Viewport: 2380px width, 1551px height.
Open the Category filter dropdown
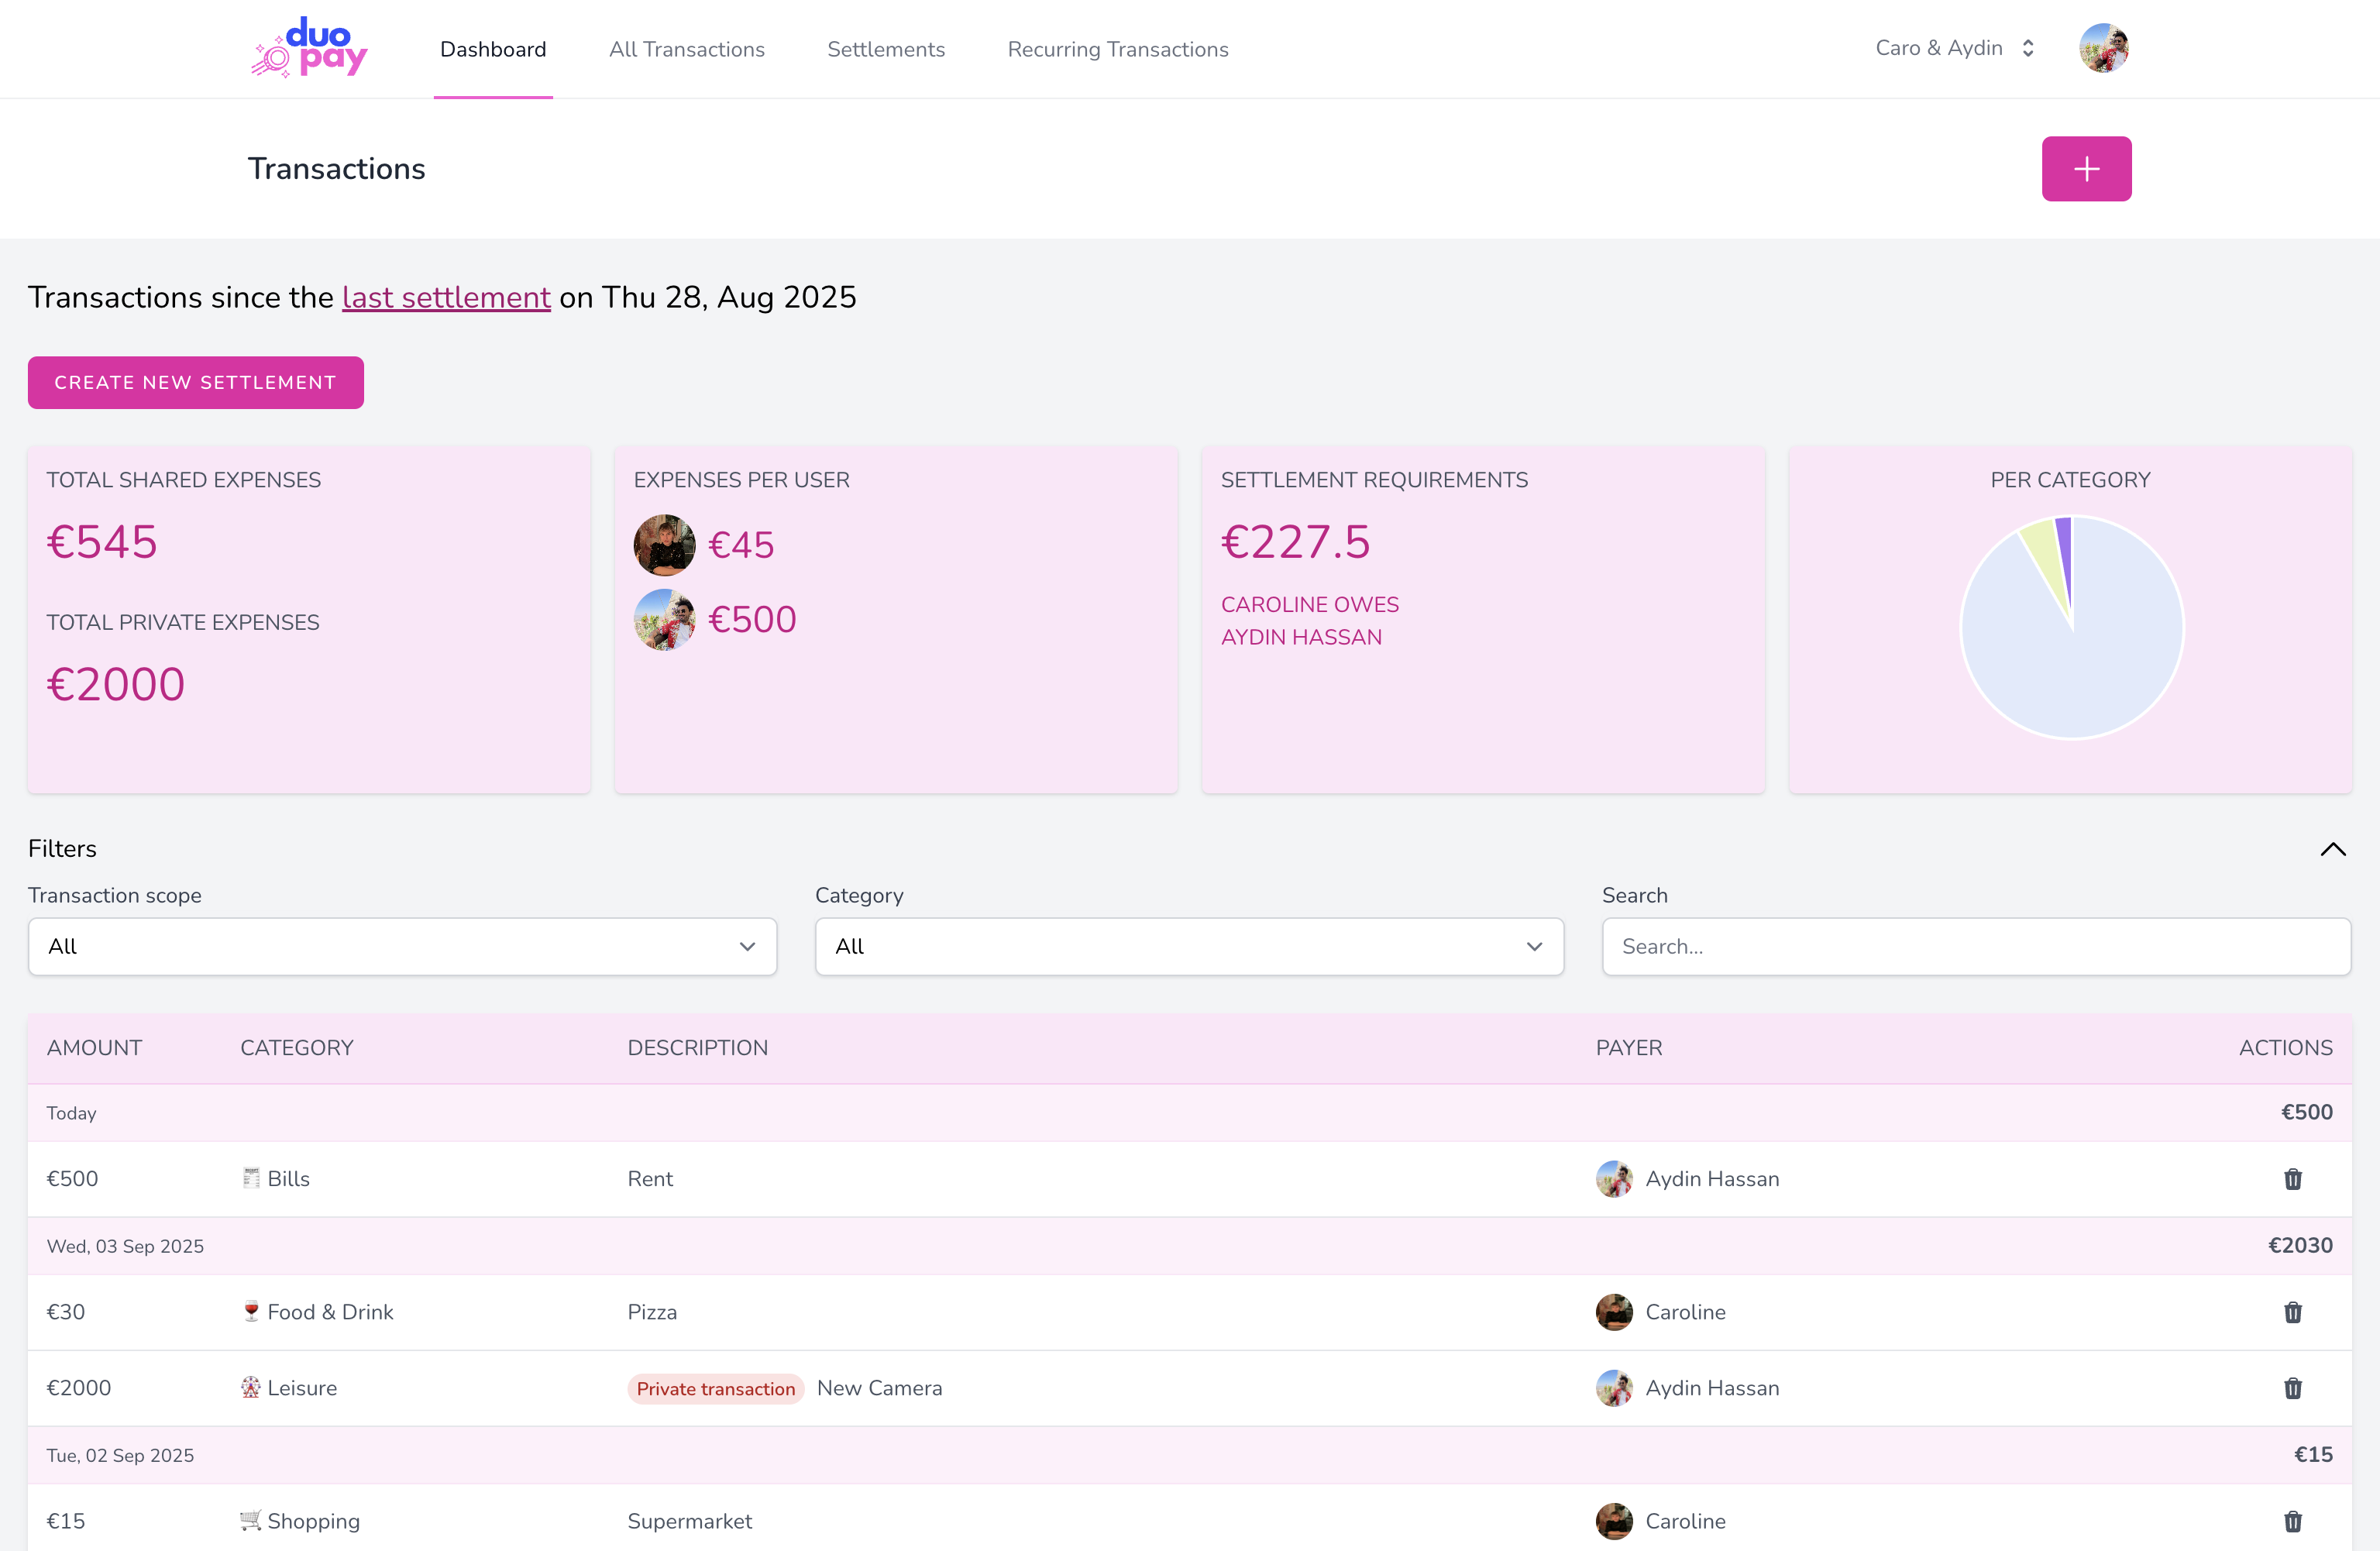(1189, 946)
